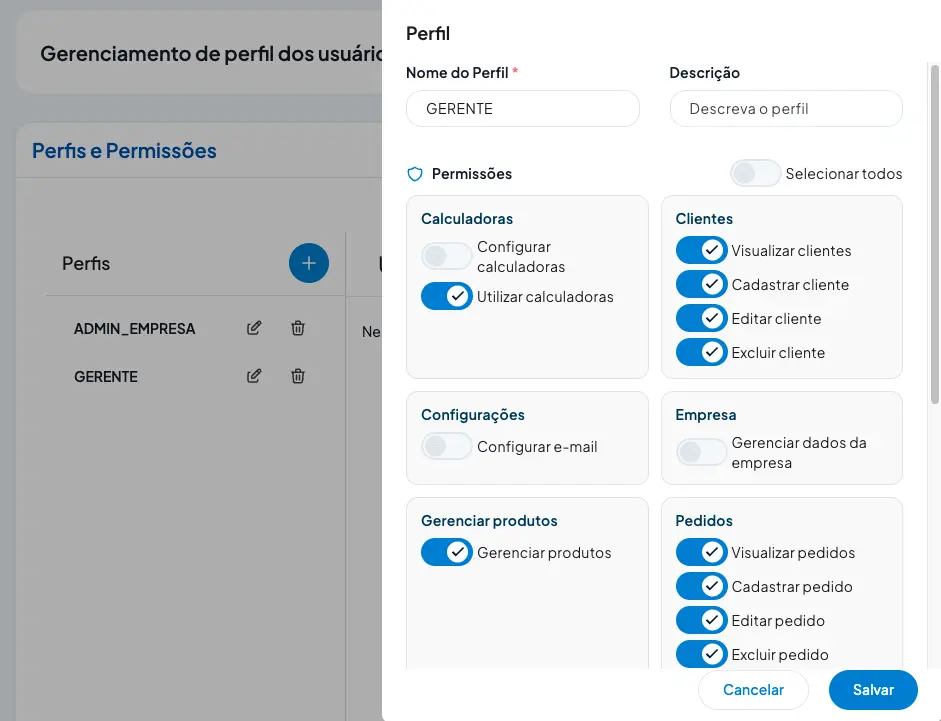Turn off the Visualizar clientes permission
This screenshot has width=941, height=721.
click(701, 250)
